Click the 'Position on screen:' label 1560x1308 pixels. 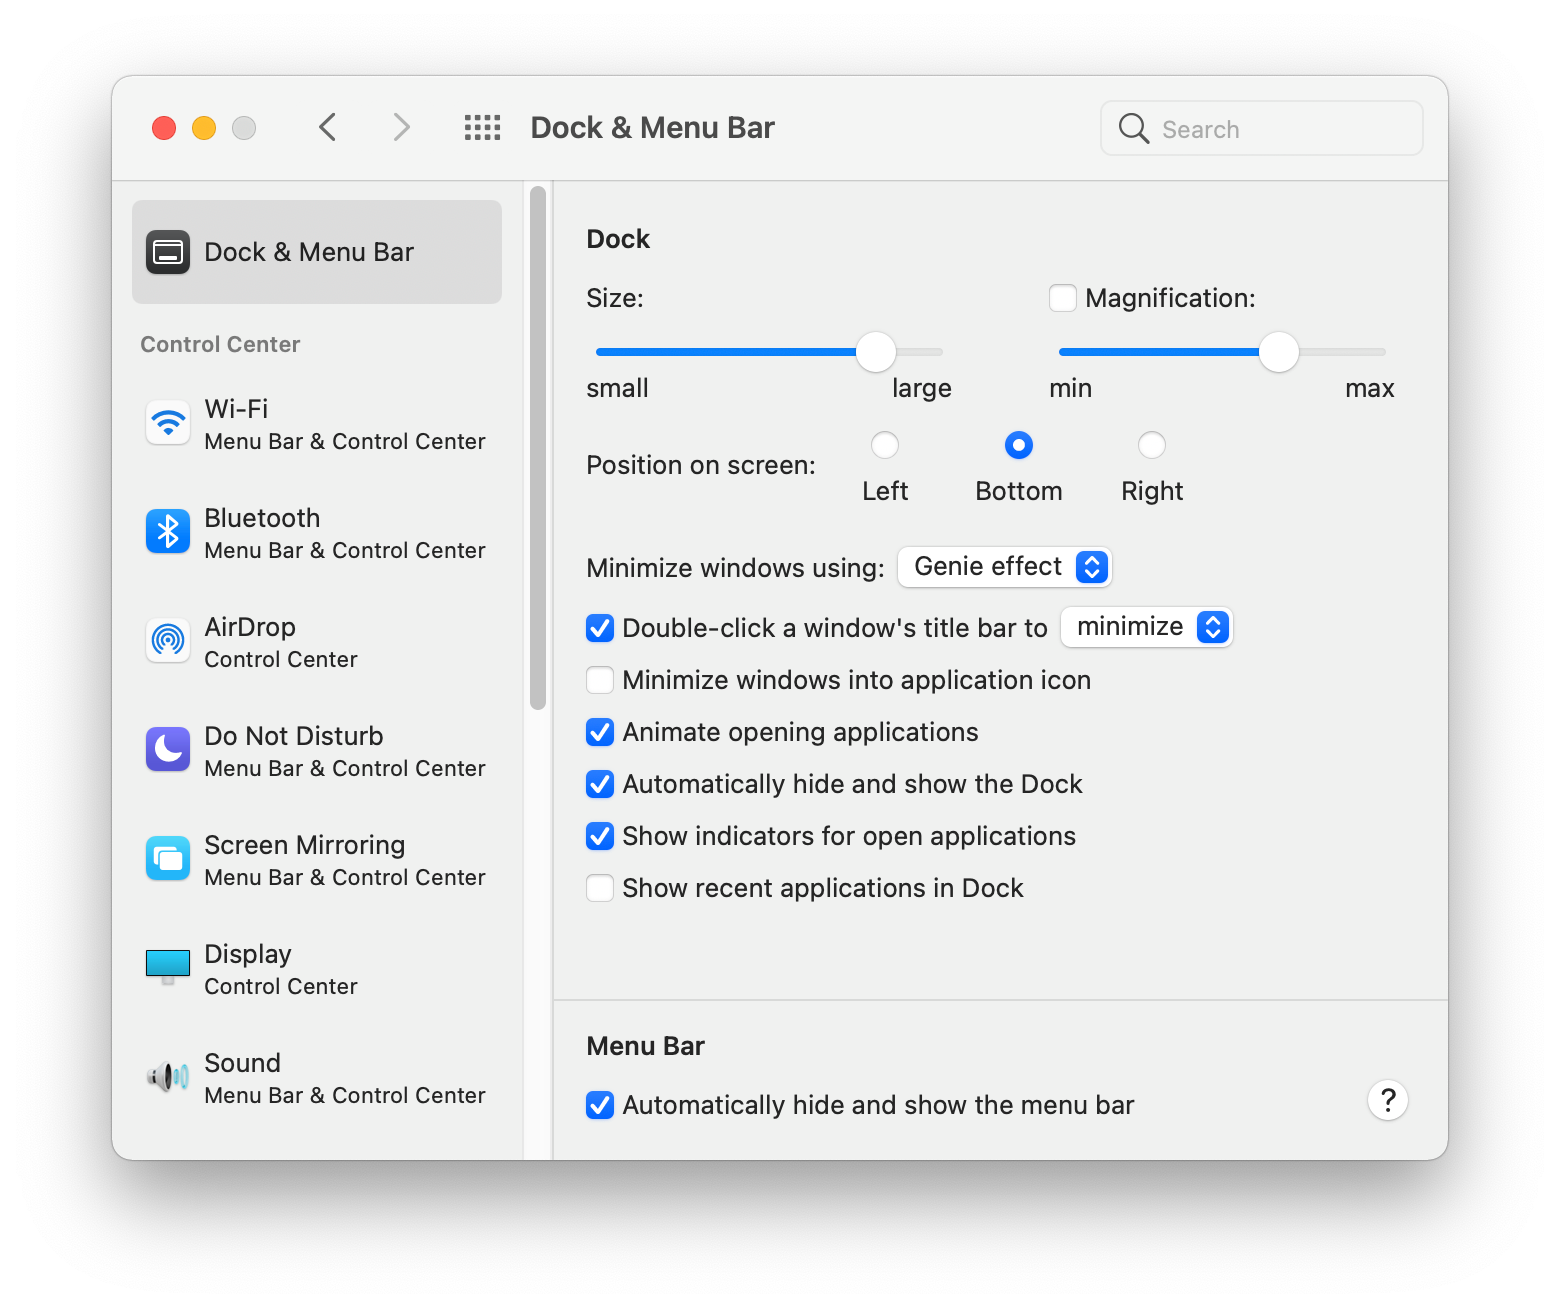tap(701, 465)
